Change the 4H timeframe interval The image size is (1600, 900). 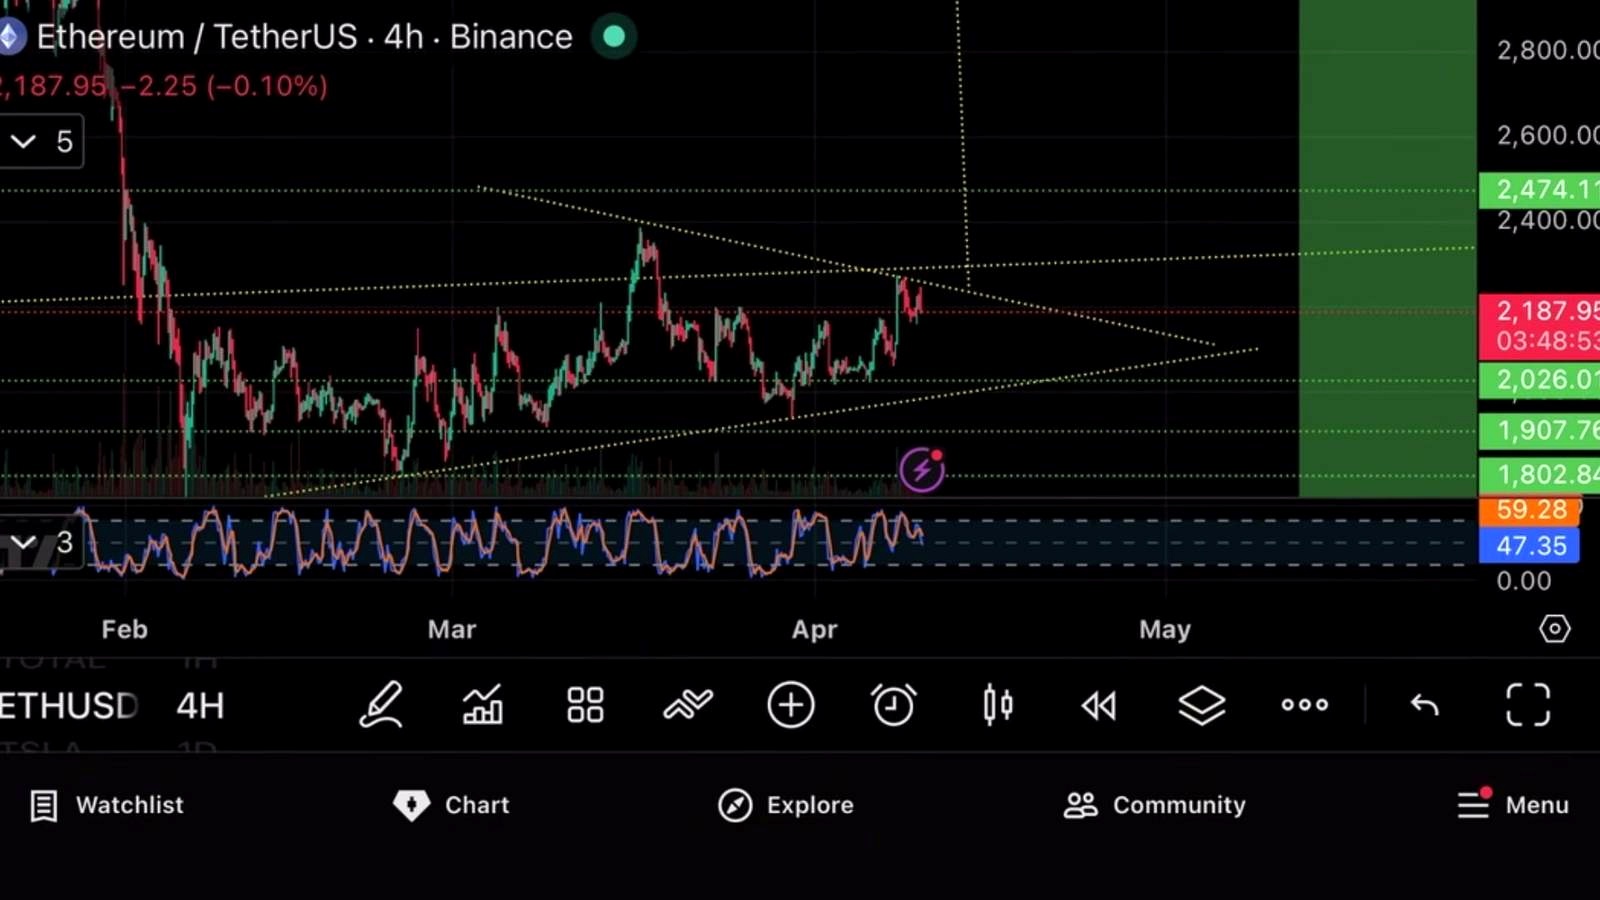point(200,706)
